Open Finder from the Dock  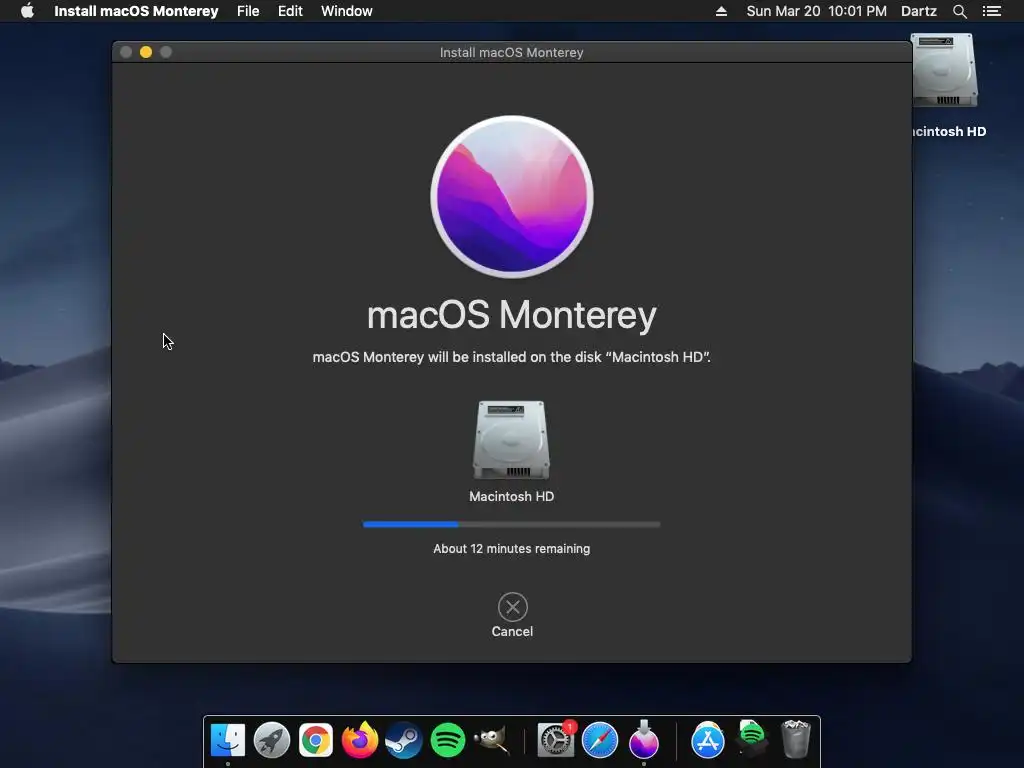228,740
